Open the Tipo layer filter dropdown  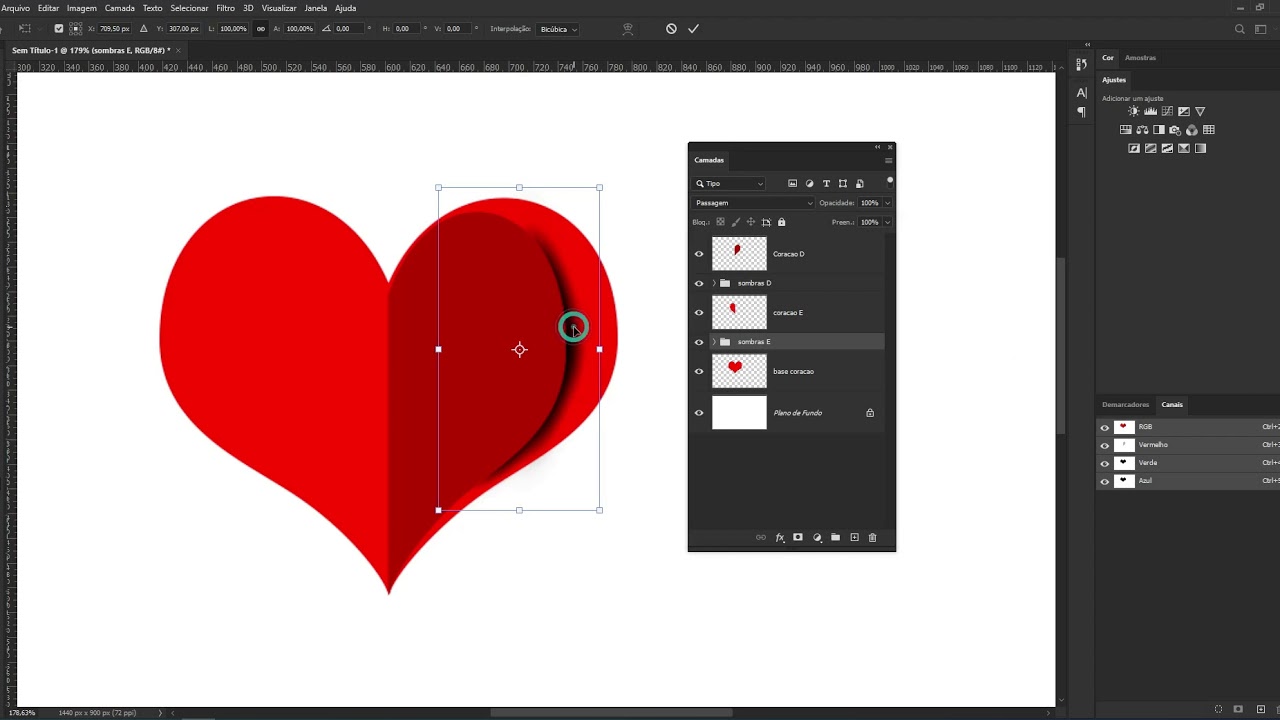[730, 184]
